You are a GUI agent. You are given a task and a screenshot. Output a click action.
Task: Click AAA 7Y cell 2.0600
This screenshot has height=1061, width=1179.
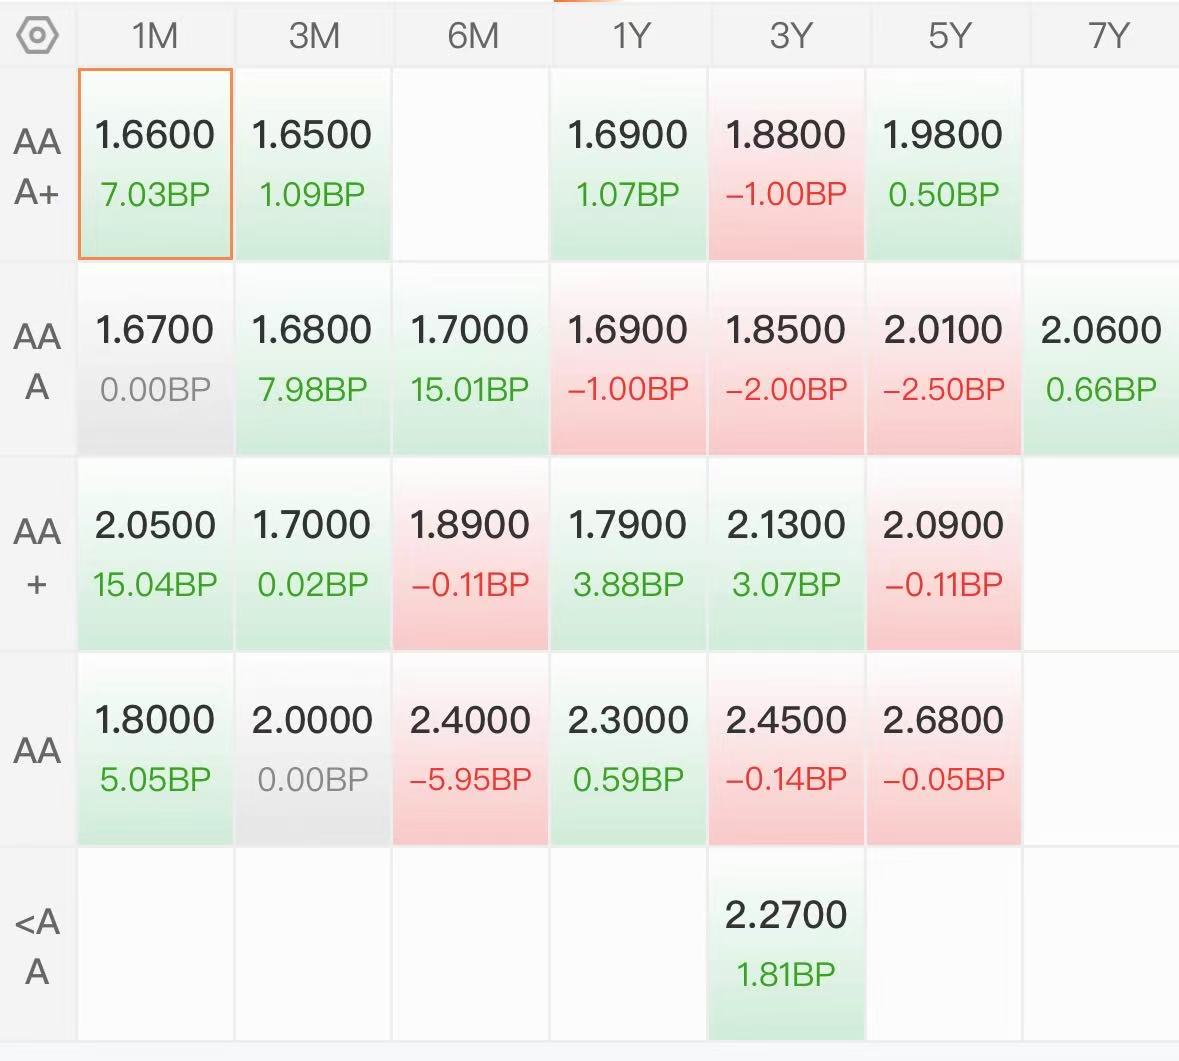tap(1102, 359)
